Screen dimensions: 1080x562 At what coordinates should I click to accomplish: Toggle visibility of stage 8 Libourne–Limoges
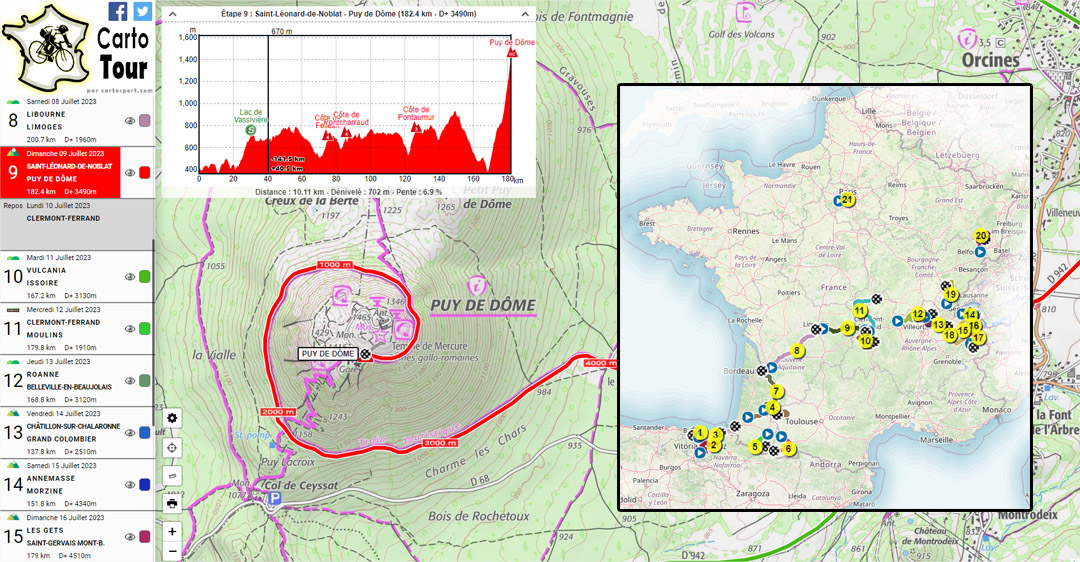click(130, 121)
